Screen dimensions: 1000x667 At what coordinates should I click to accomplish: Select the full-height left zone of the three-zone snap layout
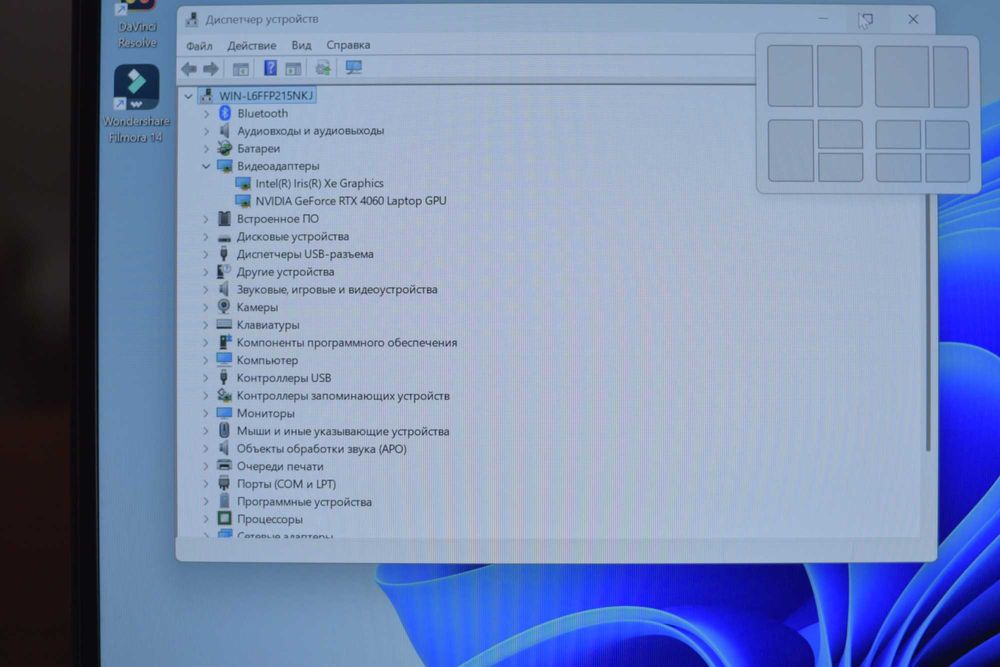pyautogui.click(x=791, y=150)
